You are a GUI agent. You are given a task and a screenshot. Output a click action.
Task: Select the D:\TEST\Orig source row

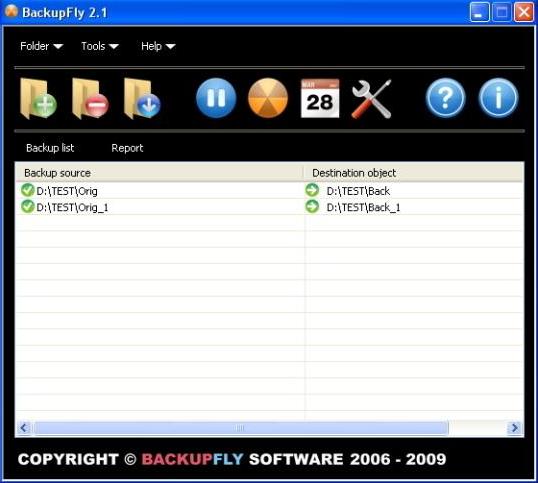67,191
